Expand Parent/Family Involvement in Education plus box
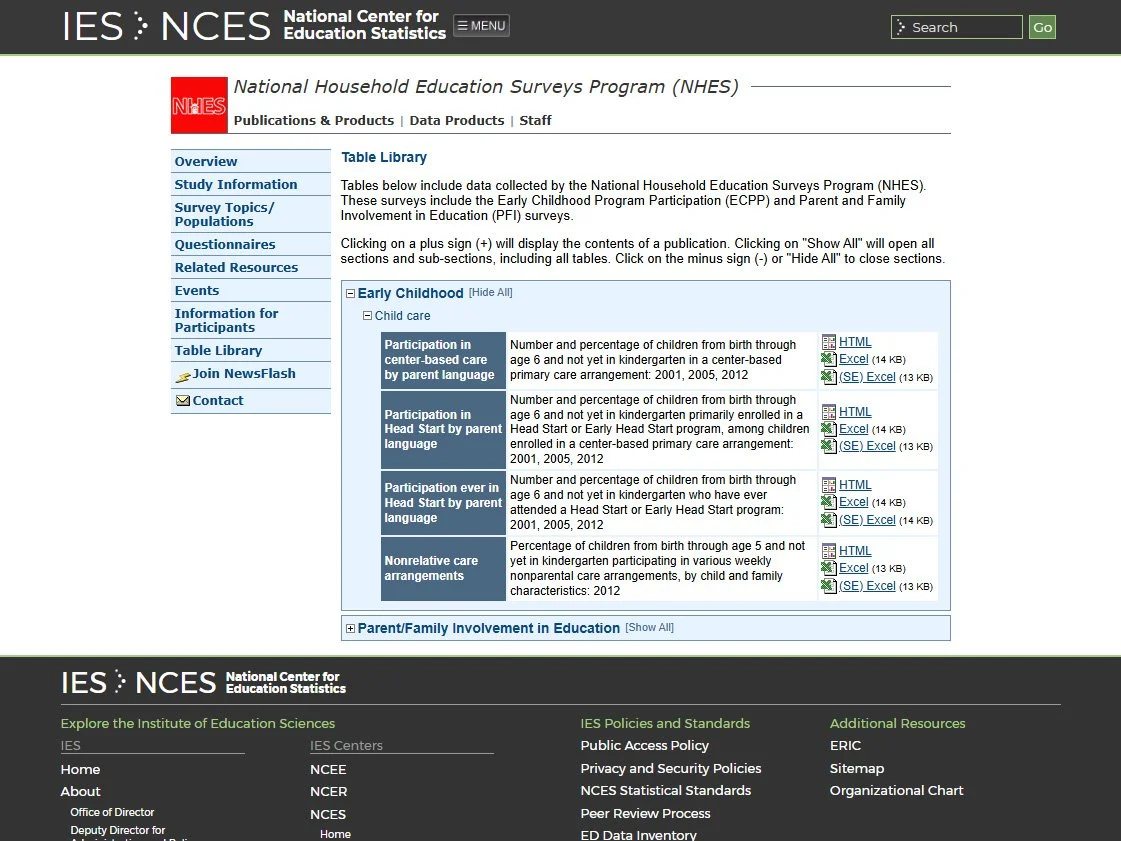The height and width of the screenshot is (841, 1121). click(350, 629)
